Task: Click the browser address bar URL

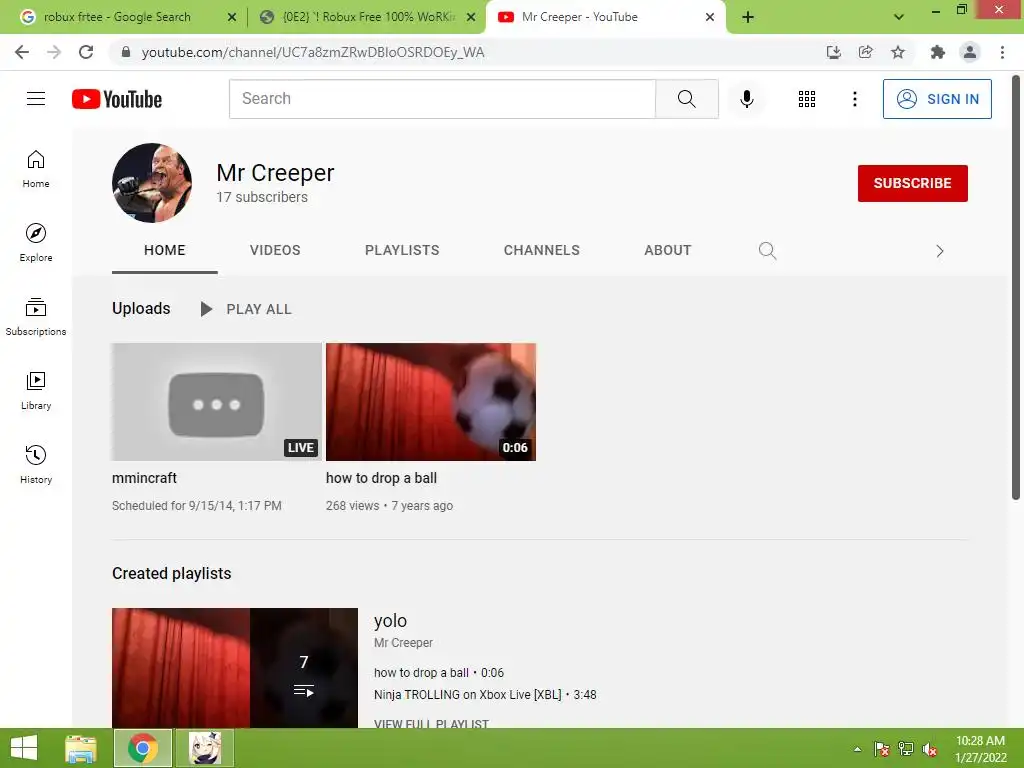Action: point(313,52)
